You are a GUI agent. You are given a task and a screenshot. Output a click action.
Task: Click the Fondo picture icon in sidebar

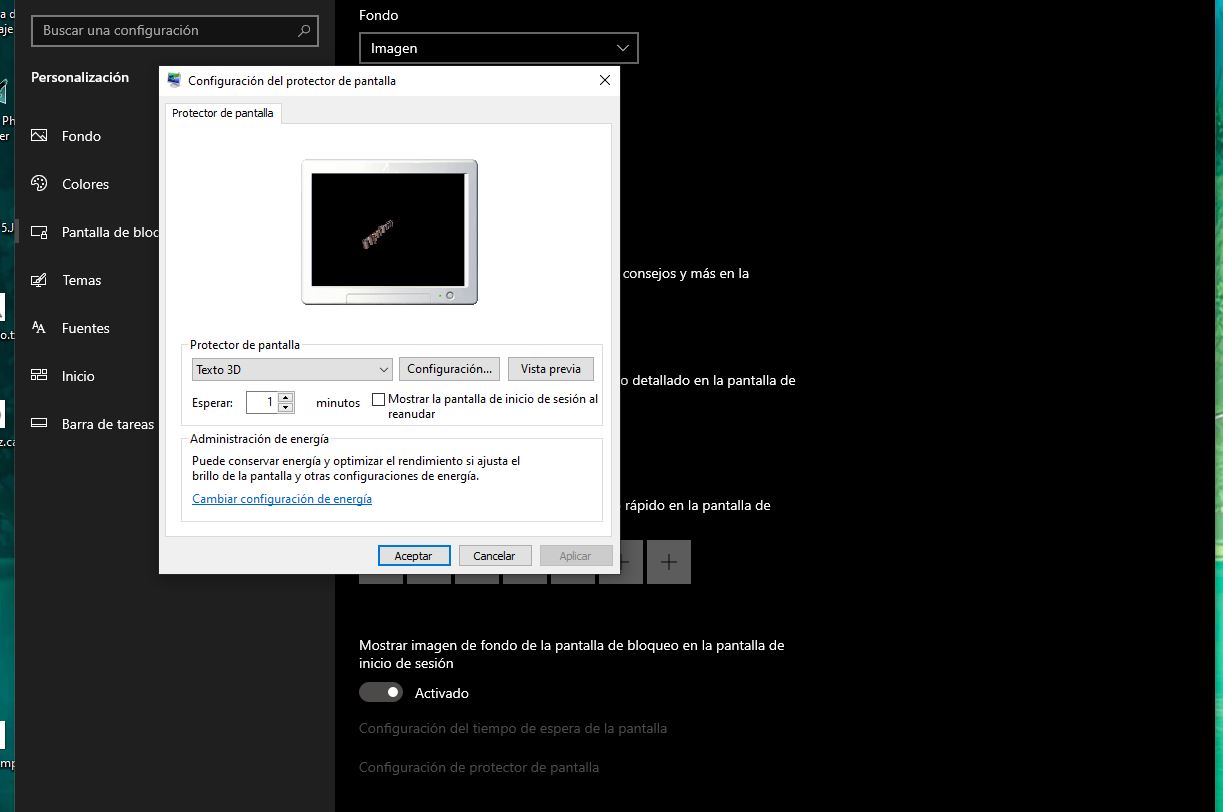pyautogui.click(x=40, y=136)
